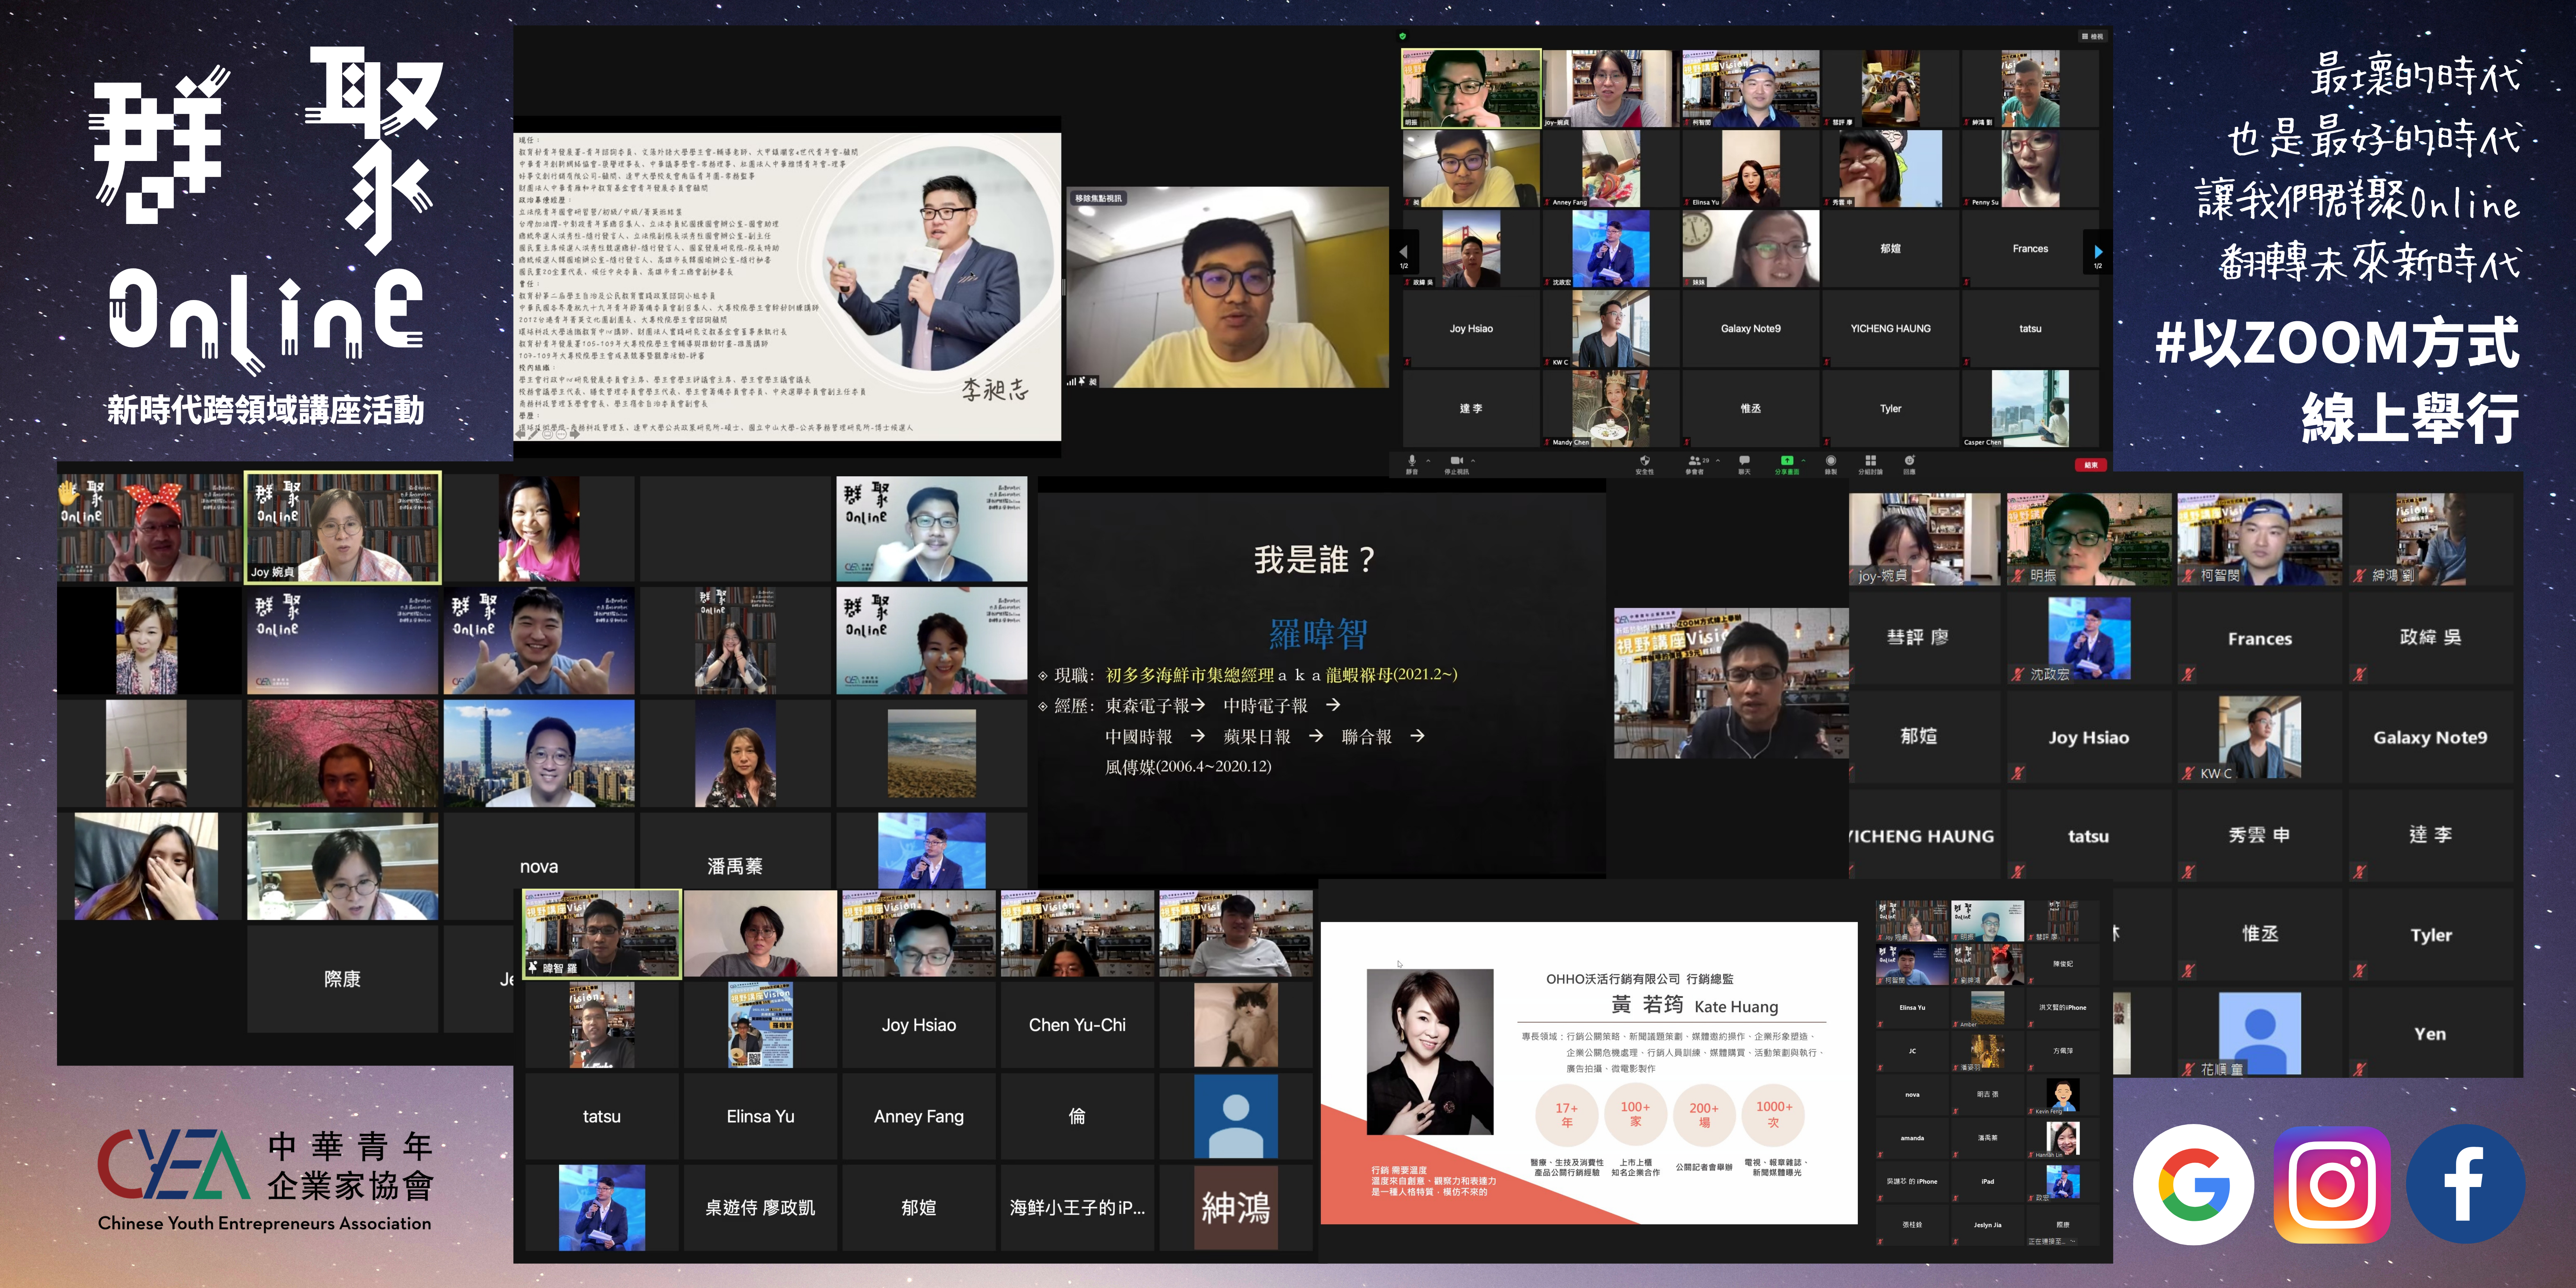Go to previous gallery page arrow 1/2
This screenshot has width=2576, height=1288.
(1403, 252)
